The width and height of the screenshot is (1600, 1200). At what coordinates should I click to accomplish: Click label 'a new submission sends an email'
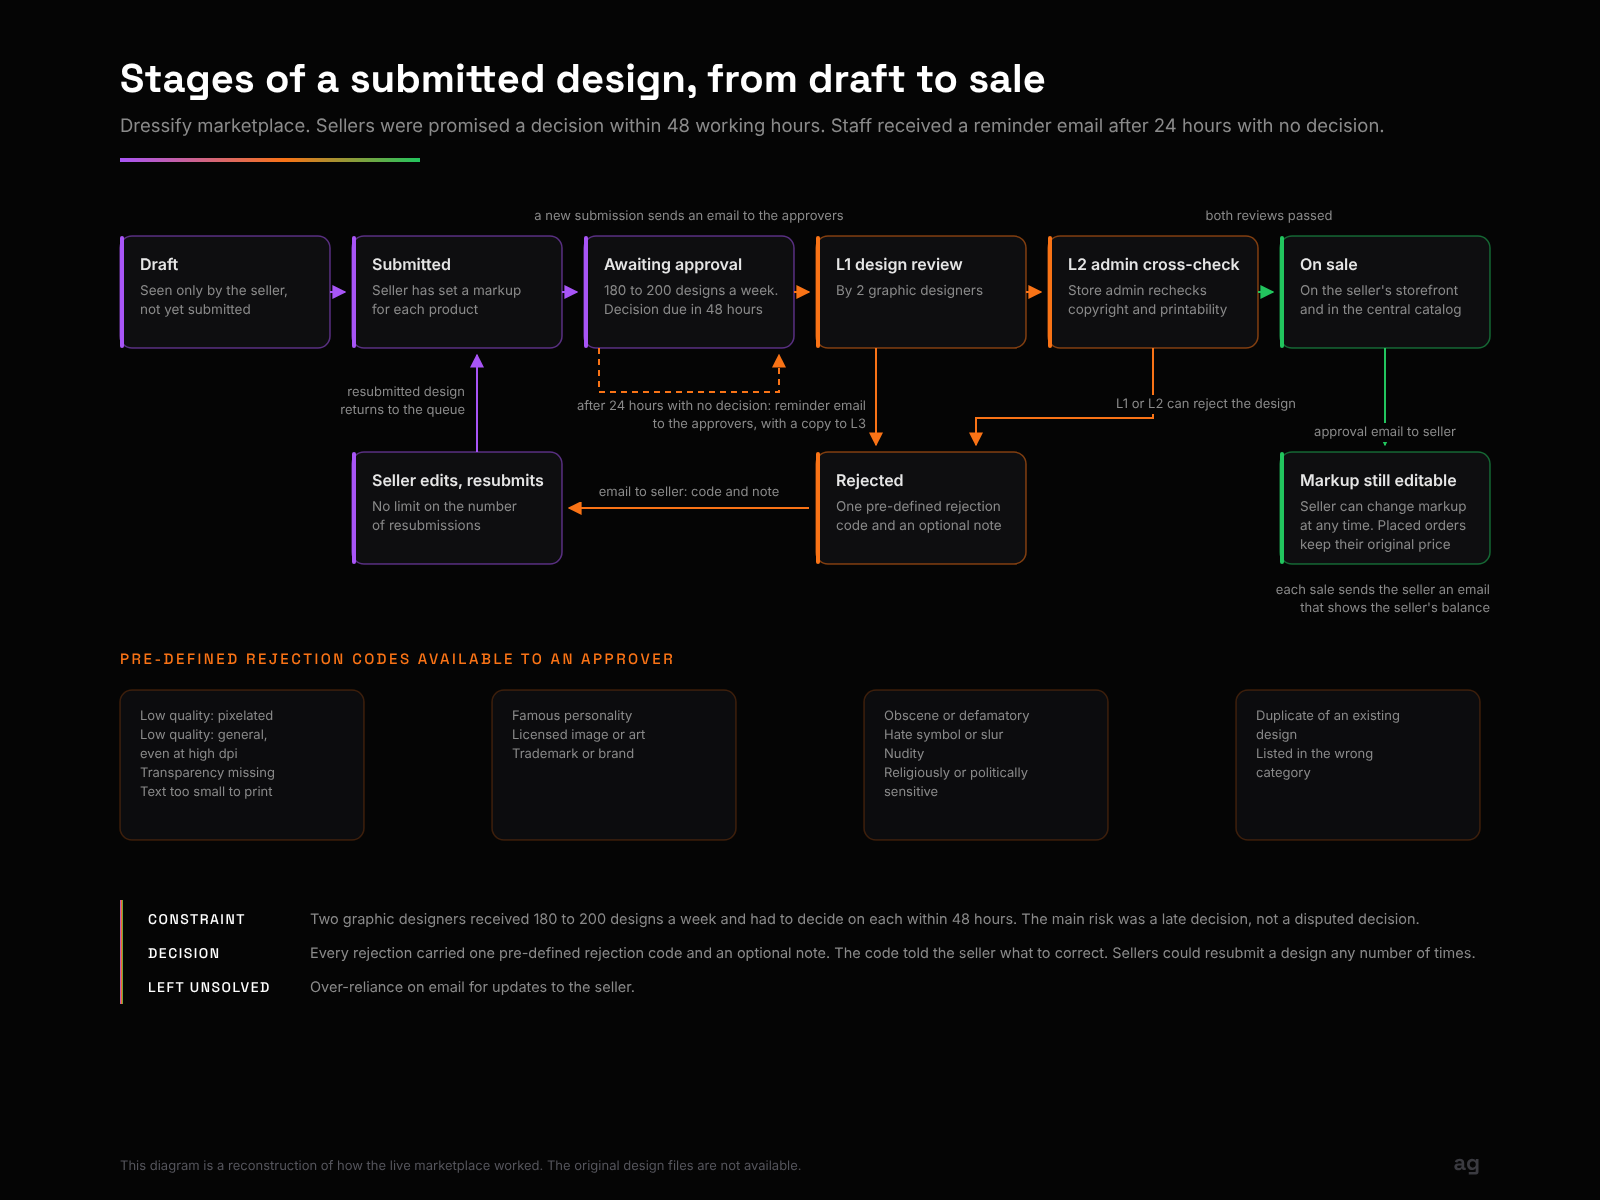(x=688, y=215)
